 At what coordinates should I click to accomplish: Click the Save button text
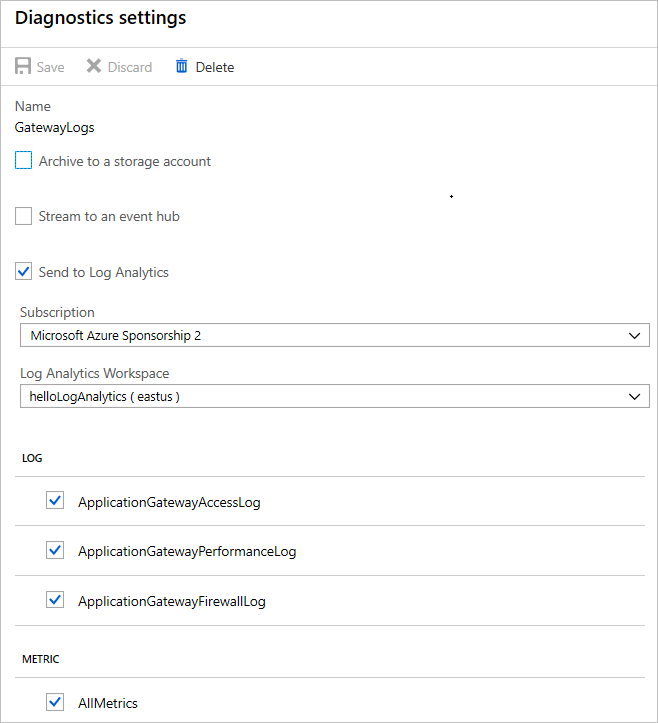coord(50,68)
